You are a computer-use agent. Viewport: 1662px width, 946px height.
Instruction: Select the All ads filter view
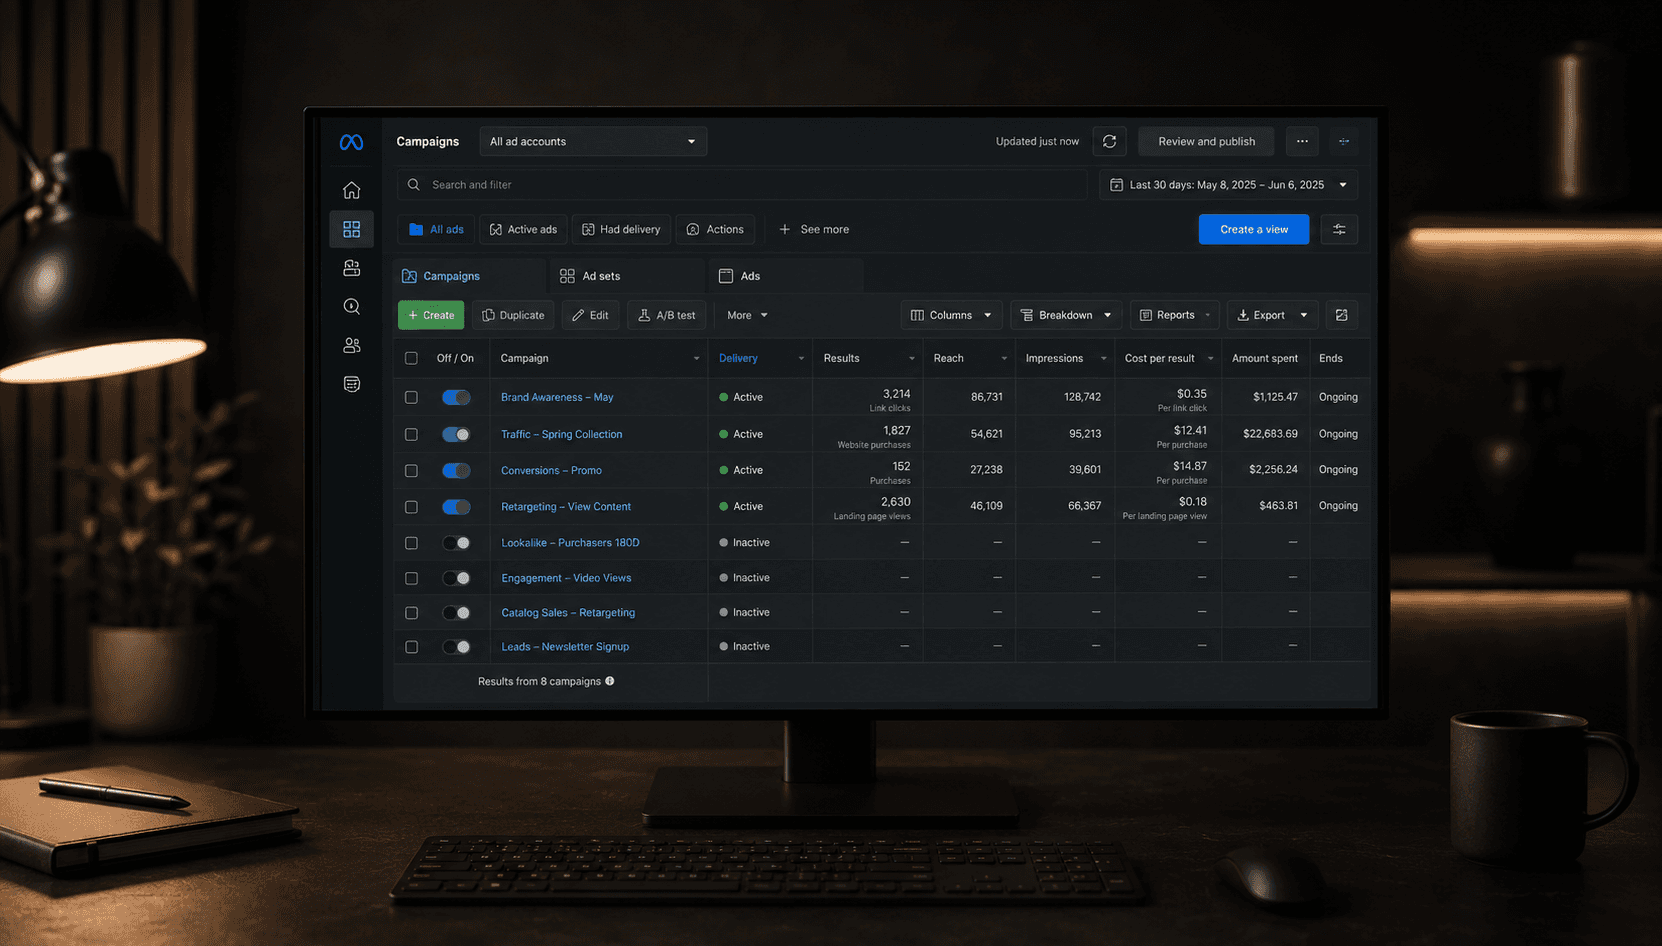pos(436,229)
